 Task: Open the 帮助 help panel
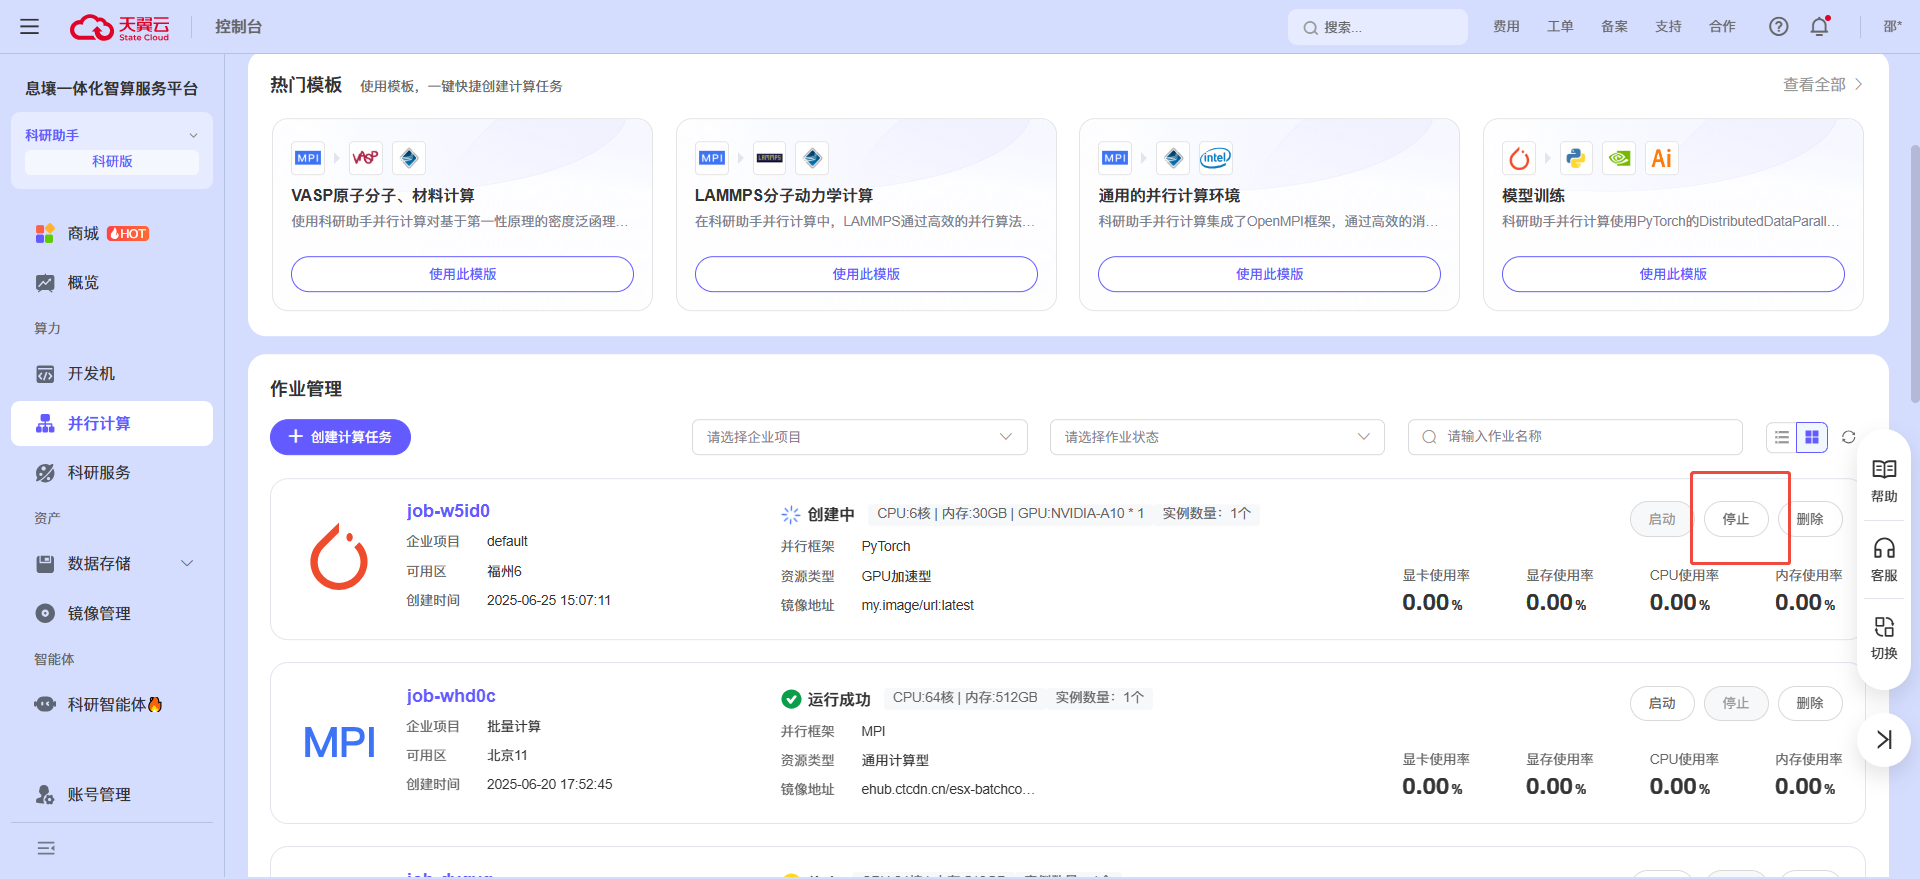coord(1884,480)
